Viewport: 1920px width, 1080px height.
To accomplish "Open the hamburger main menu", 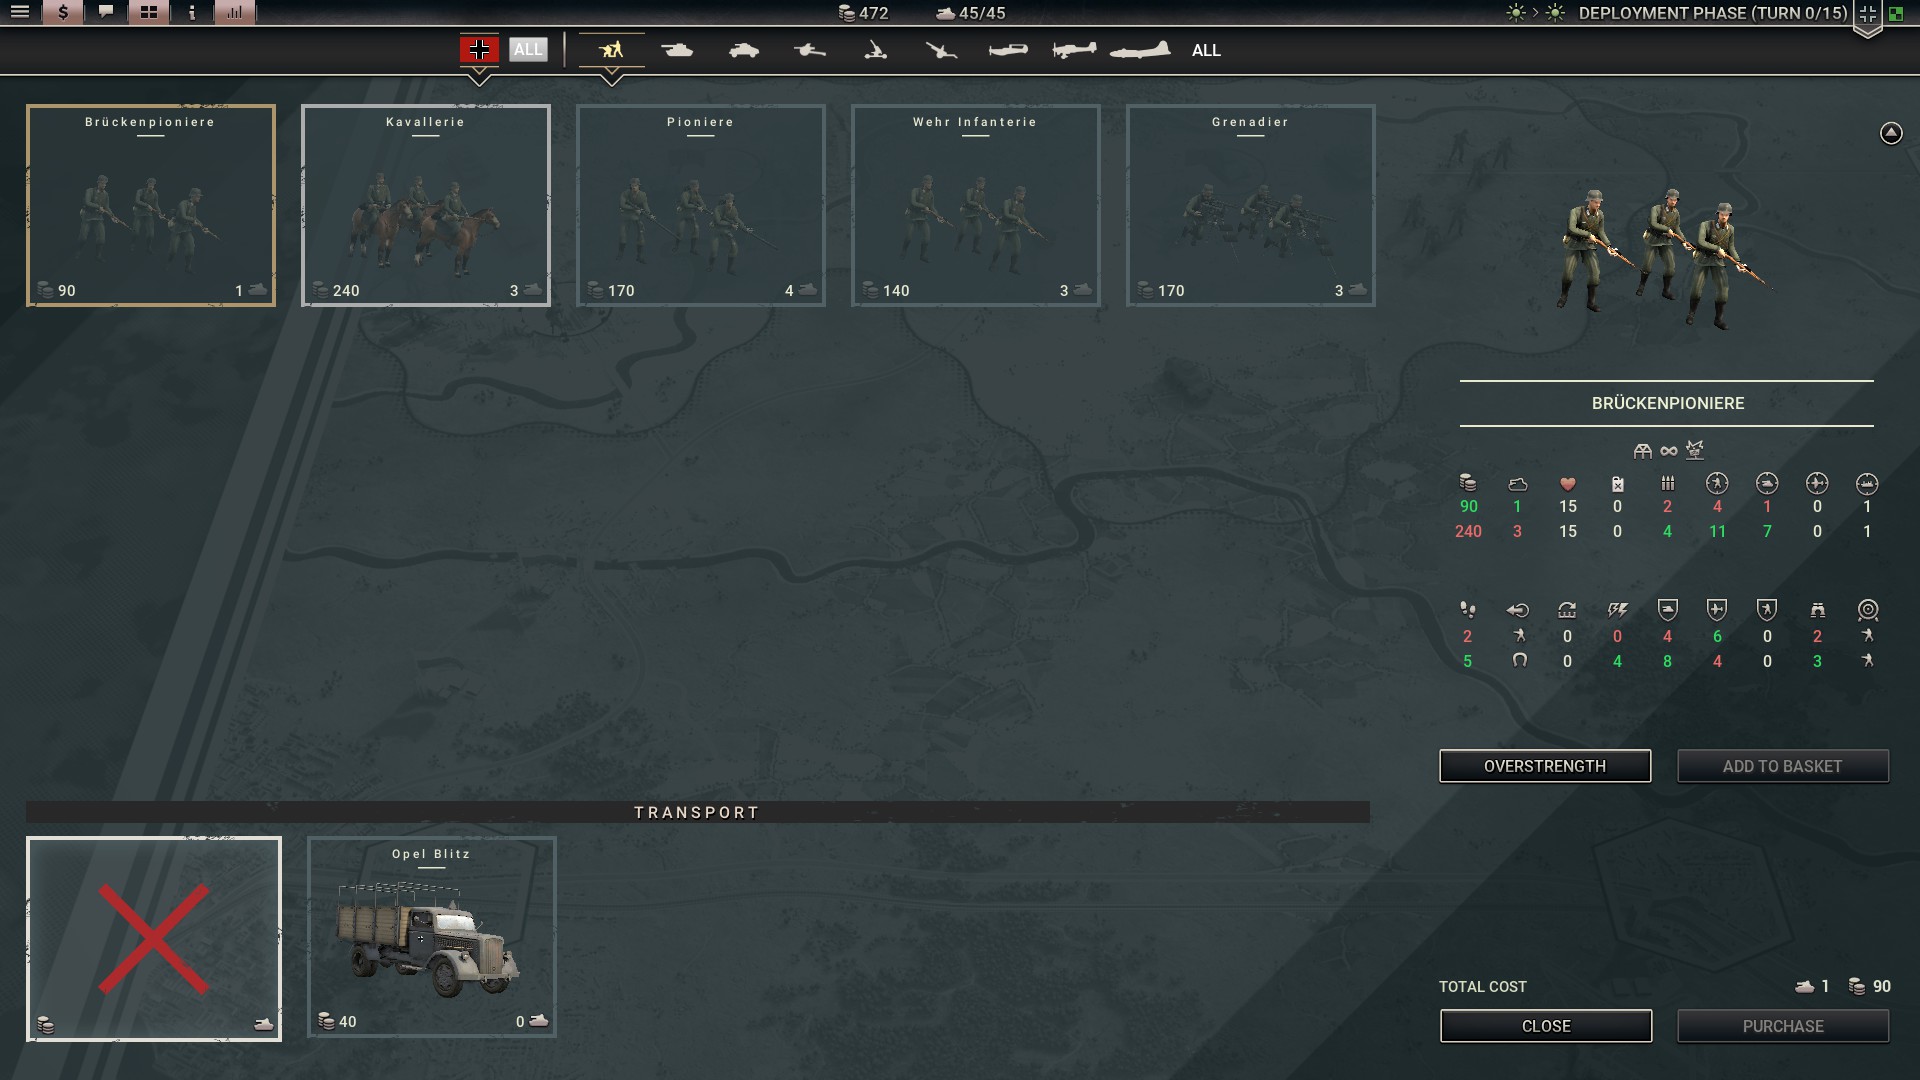I will click(19, 12).
